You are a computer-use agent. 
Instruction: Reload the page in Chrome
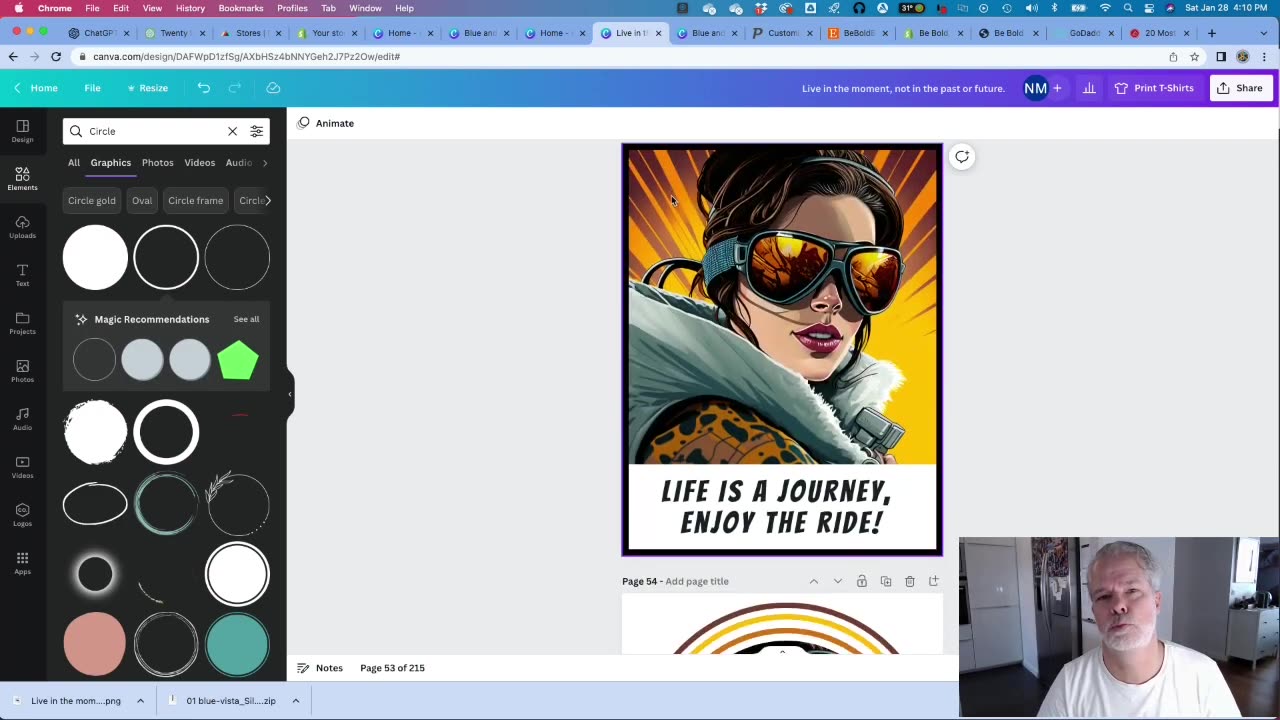tap(56, 57)
